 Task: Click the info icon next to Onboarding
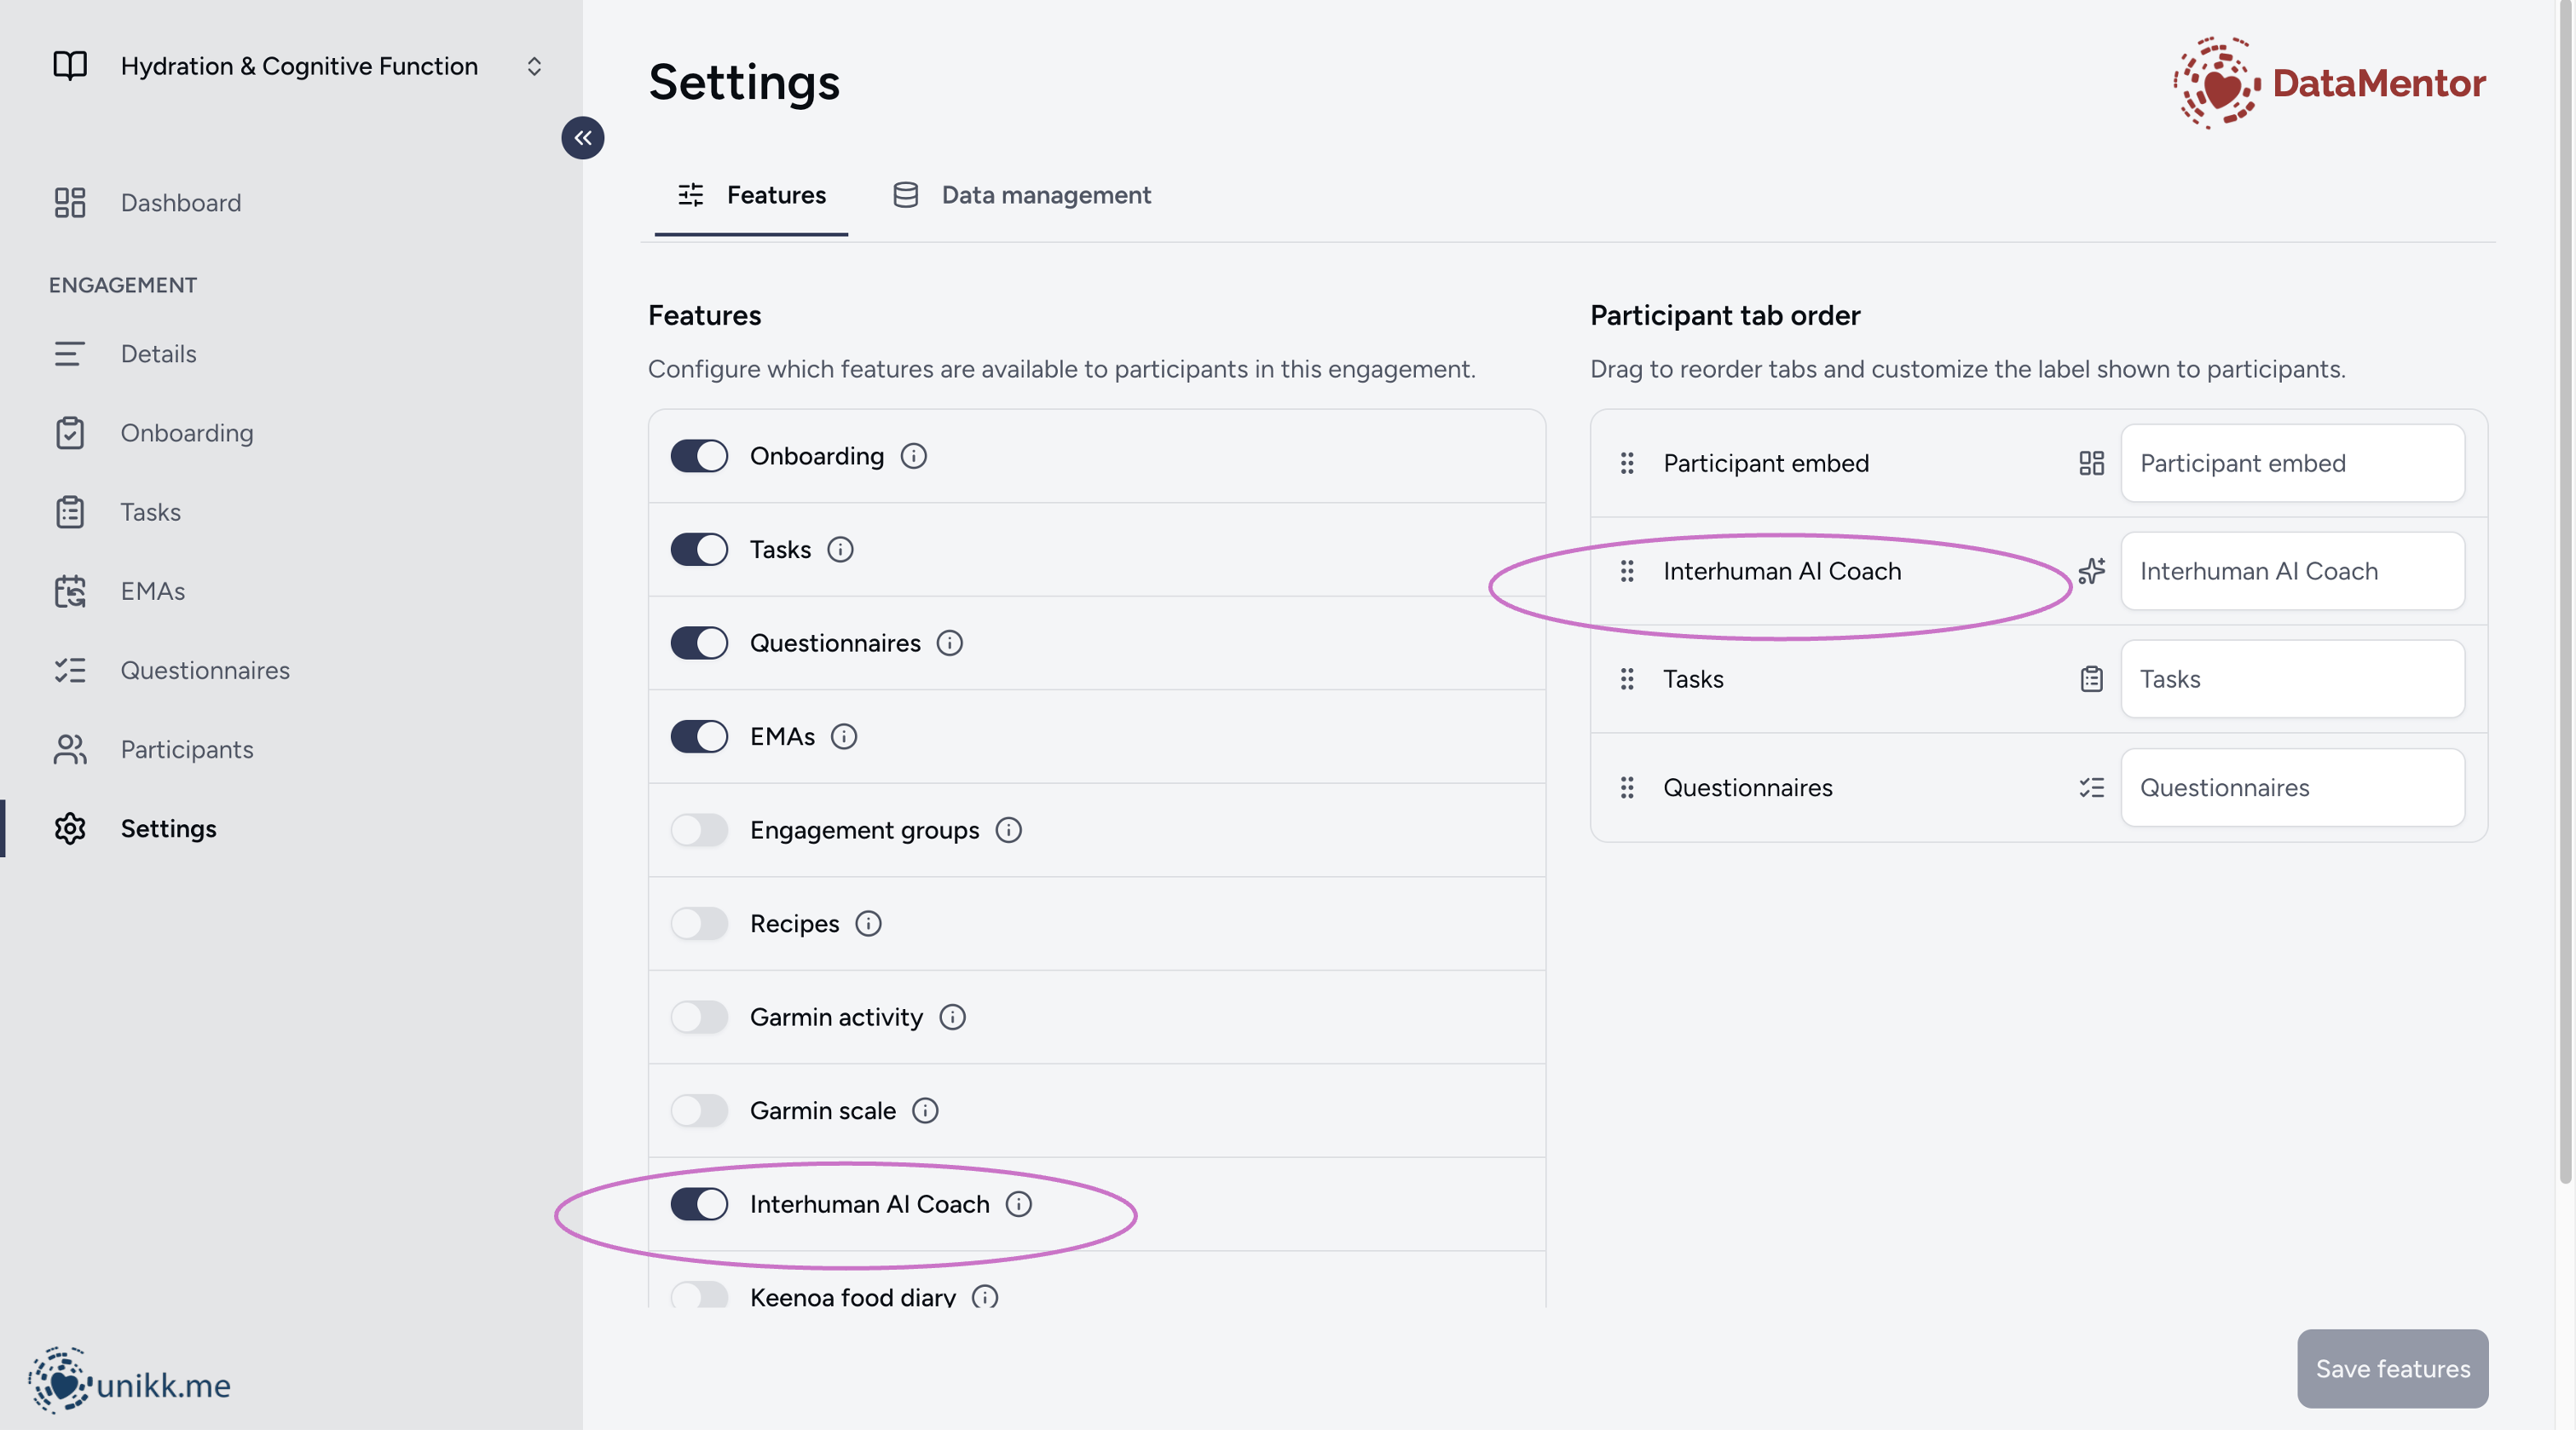click(x=913, y=456)
